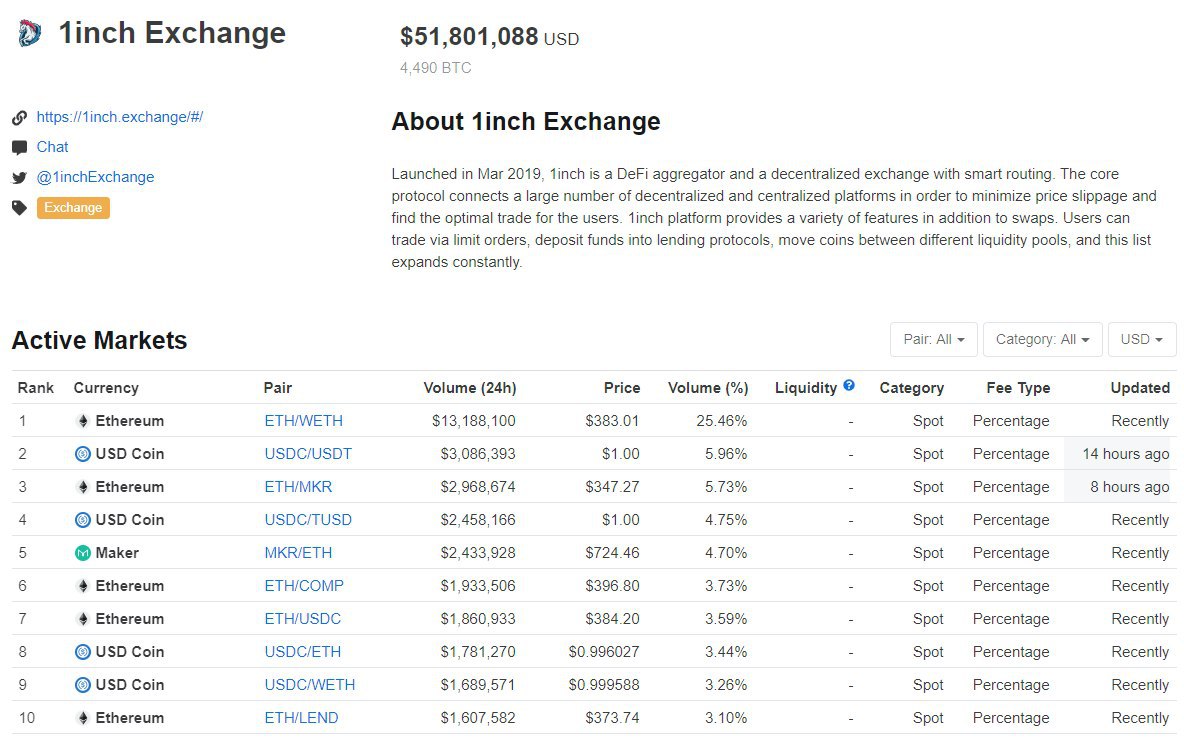Click the Ethereum icon in rank 6 row
Image resolution: width=1184 pixels, height=741 pixels.
pos(83,586)
